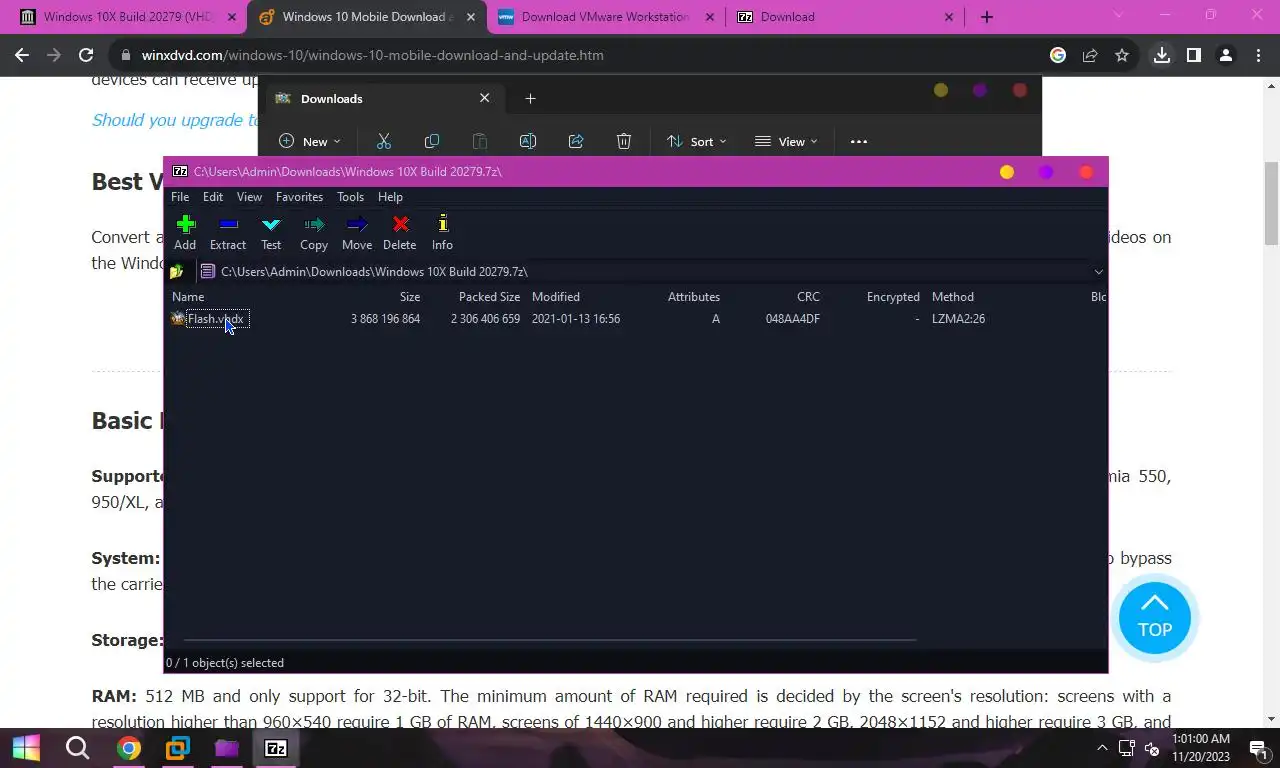
Task: Click the 7-Zip horizontal scrollbar
Action: click(x=549, y=640)
